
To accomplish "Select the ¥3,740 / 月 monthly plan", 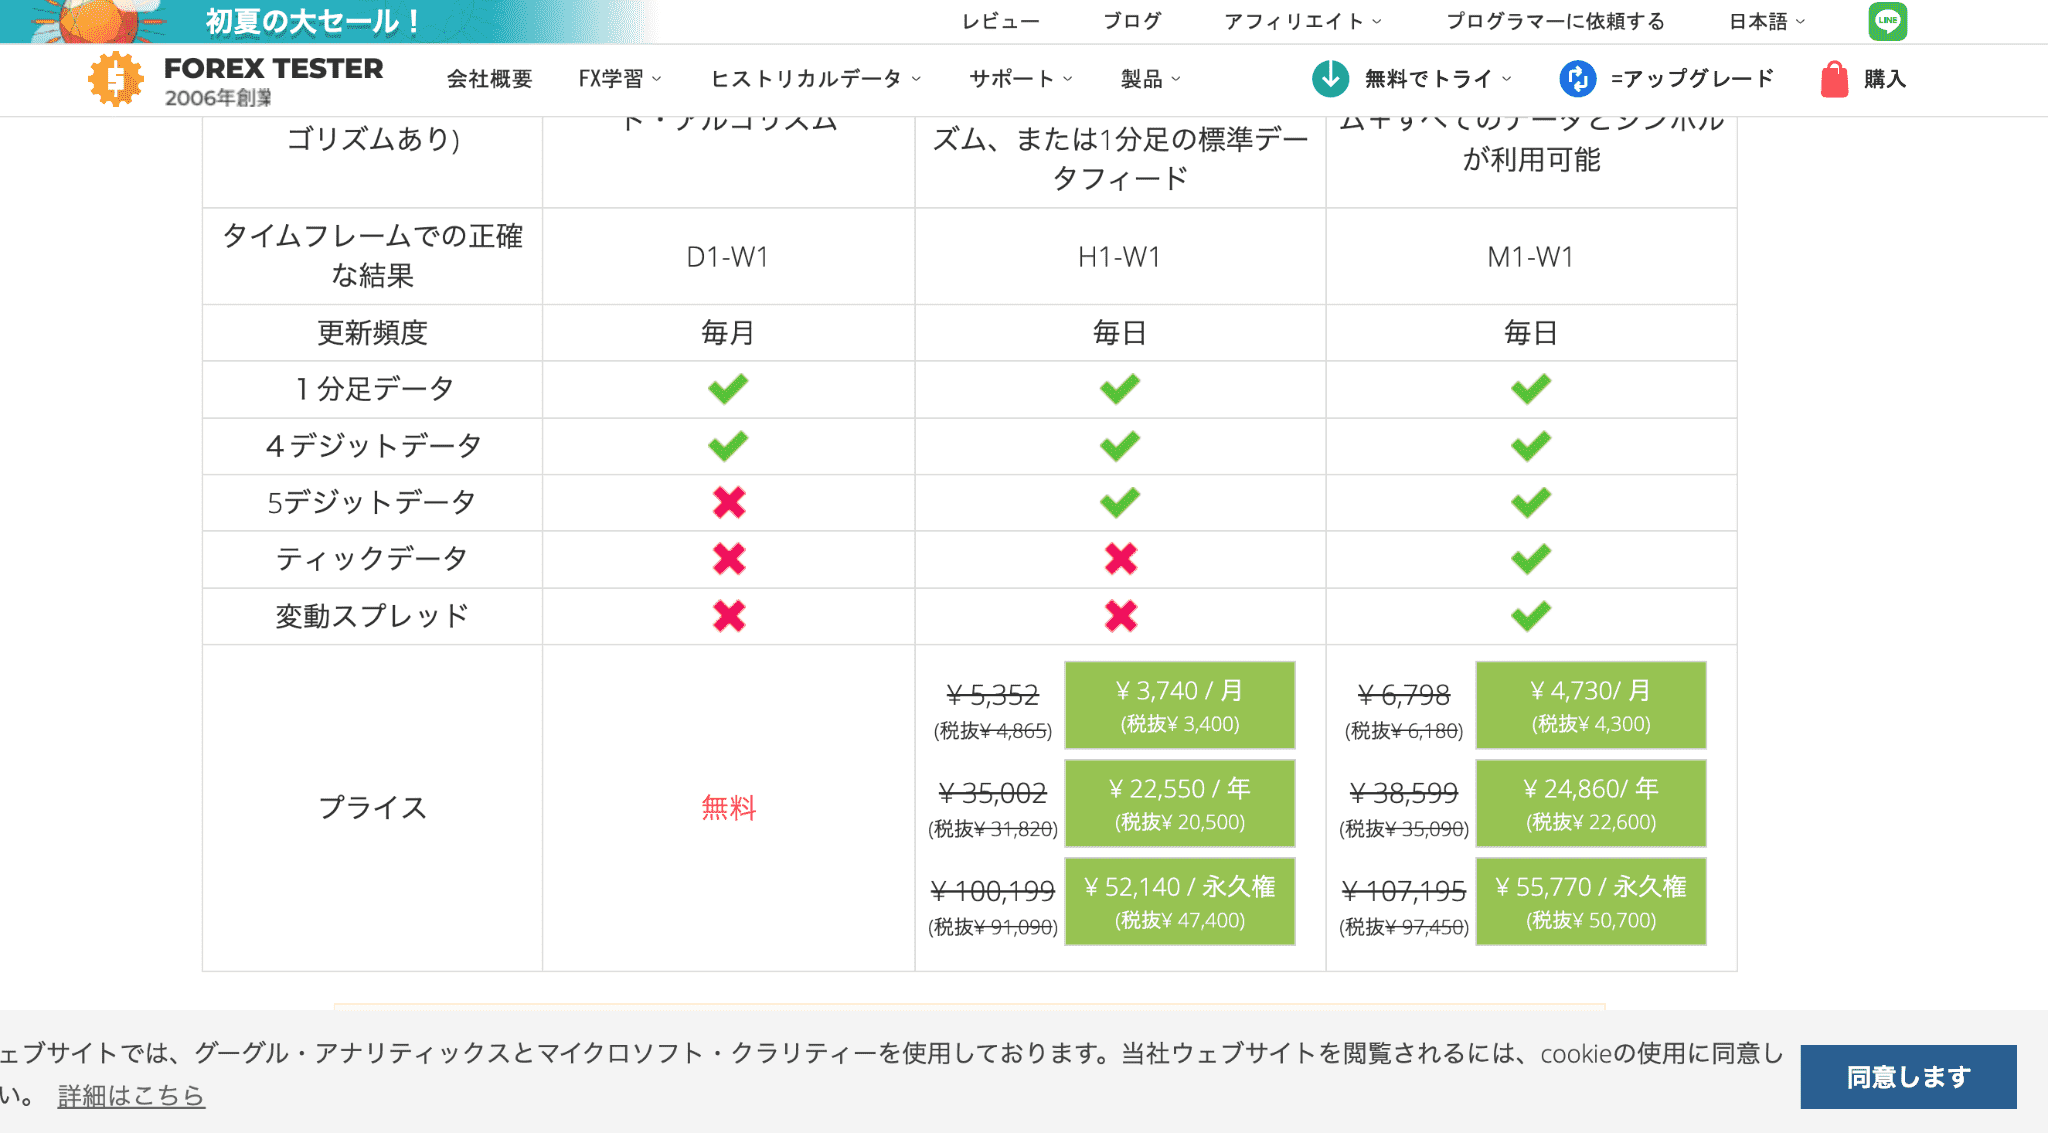I will [1179, 705].
